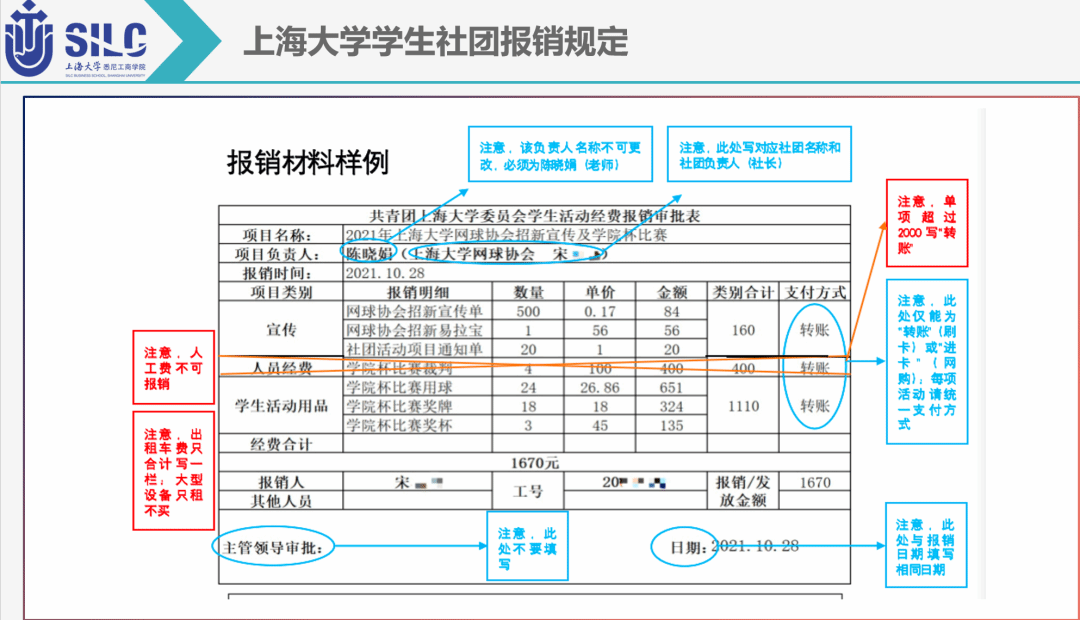Click the teal chevron arrow in header

190,41
